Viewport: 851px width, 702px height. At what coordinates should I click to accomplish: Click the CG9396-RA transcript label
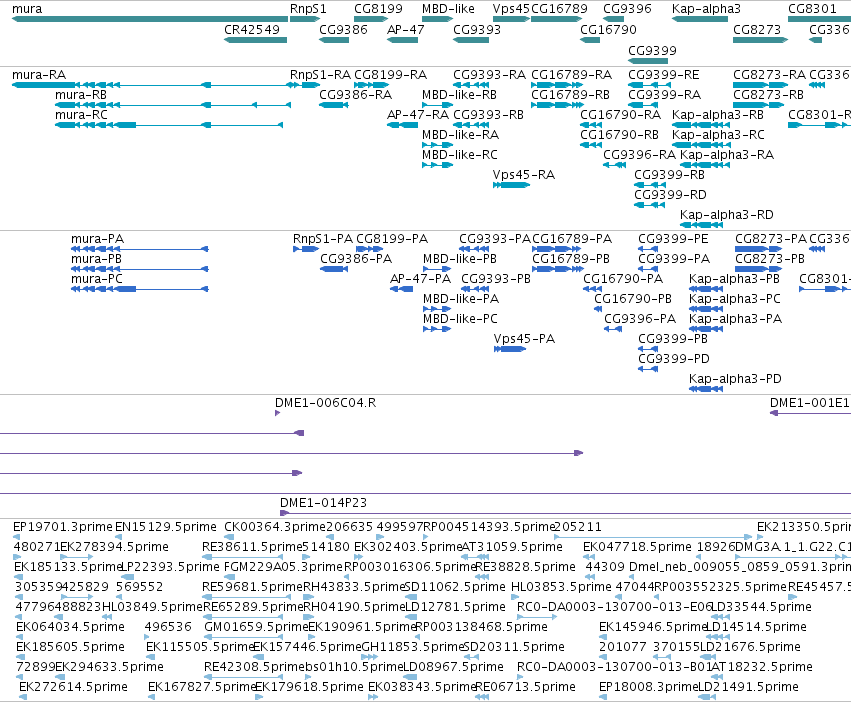pos(639,155)
